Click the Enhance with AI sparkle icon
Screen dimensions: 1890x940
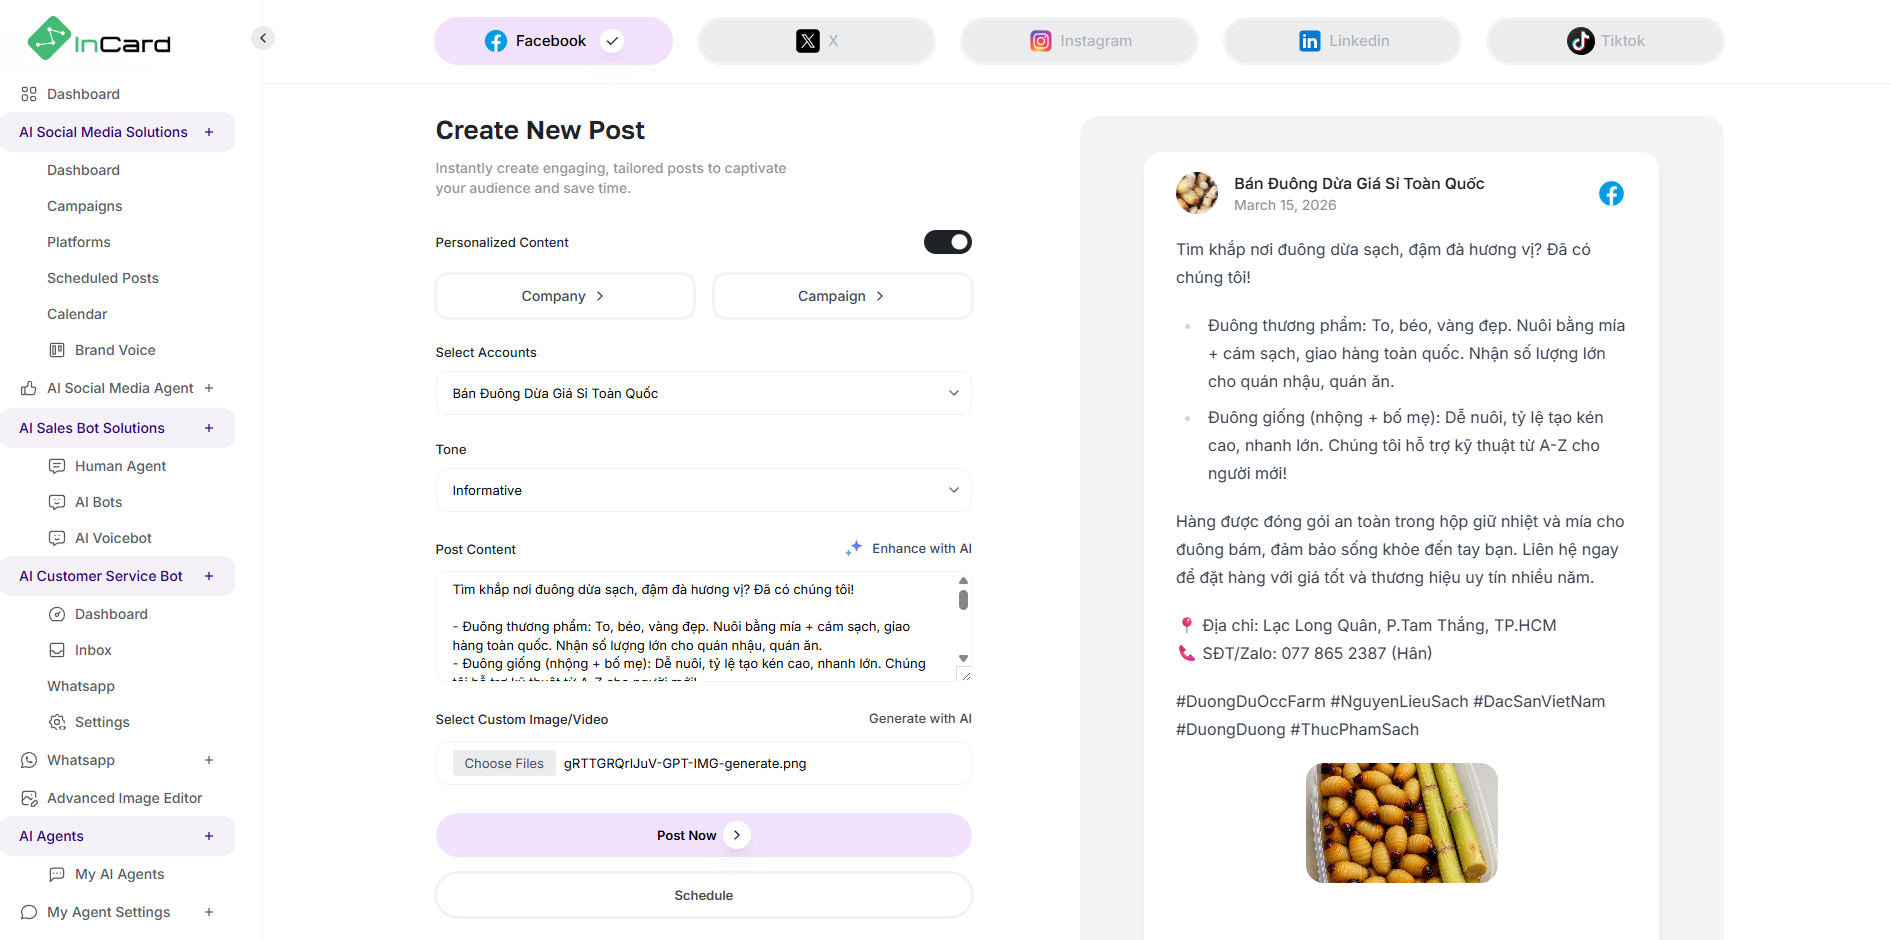(853, 547)
